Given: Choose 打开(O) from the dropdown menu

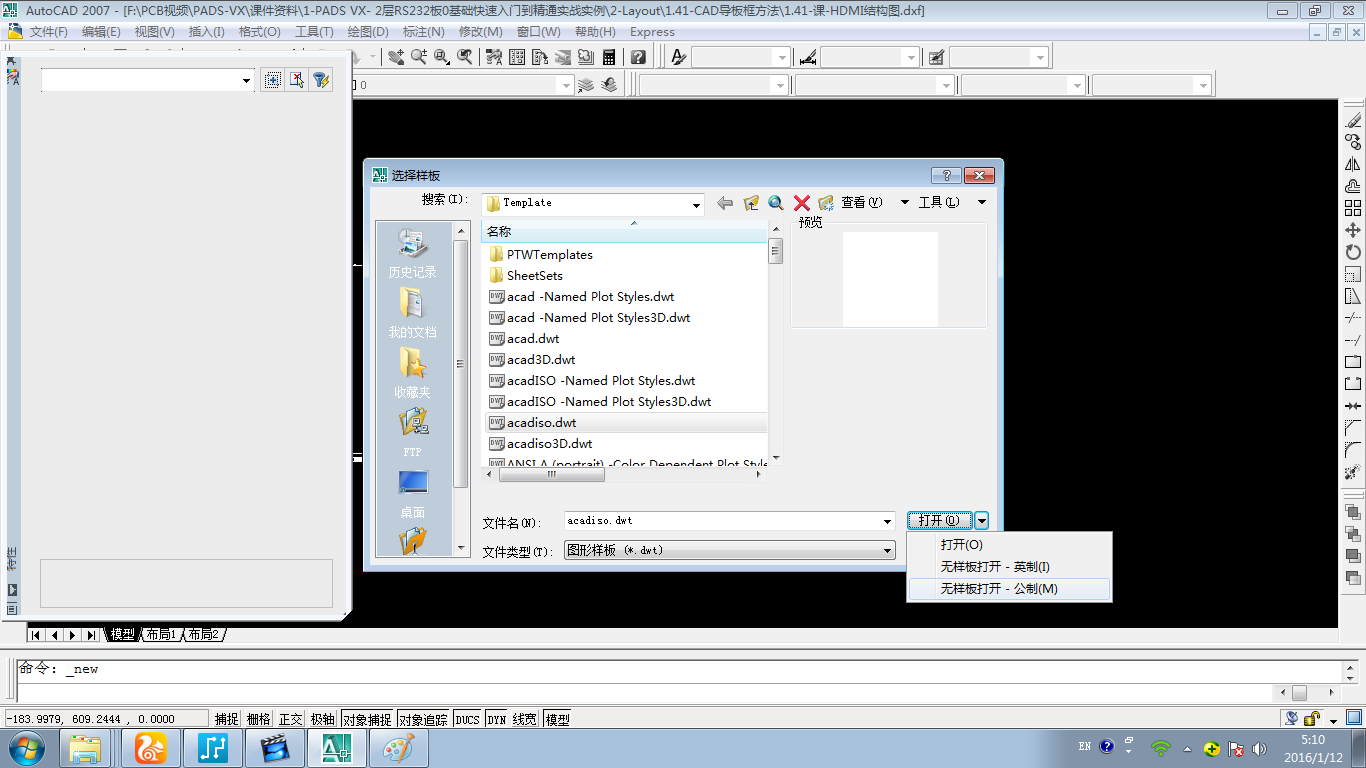Looking at the screenshot, I should [x=1010, y=545].
